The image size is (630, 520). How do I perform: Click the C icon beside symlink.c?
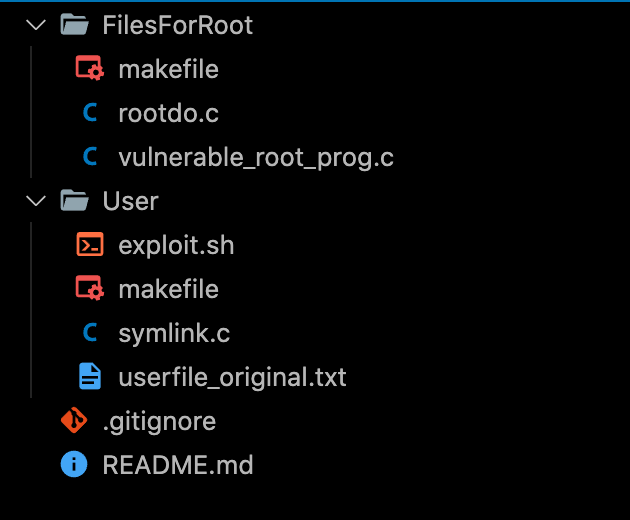pos(90,333)
